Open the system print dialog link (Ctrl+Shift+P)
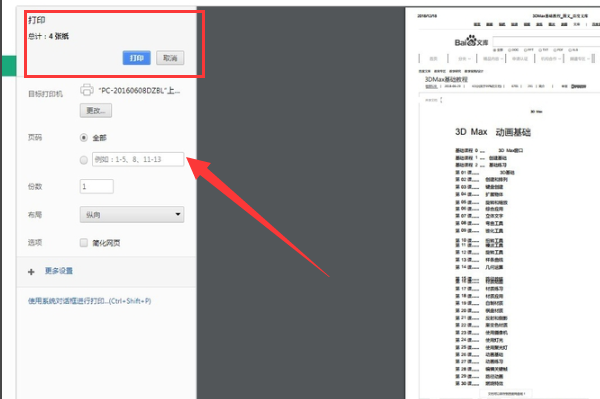Viewport: 600px width, 399px height. pyautogui.click(x=90, y=301)
